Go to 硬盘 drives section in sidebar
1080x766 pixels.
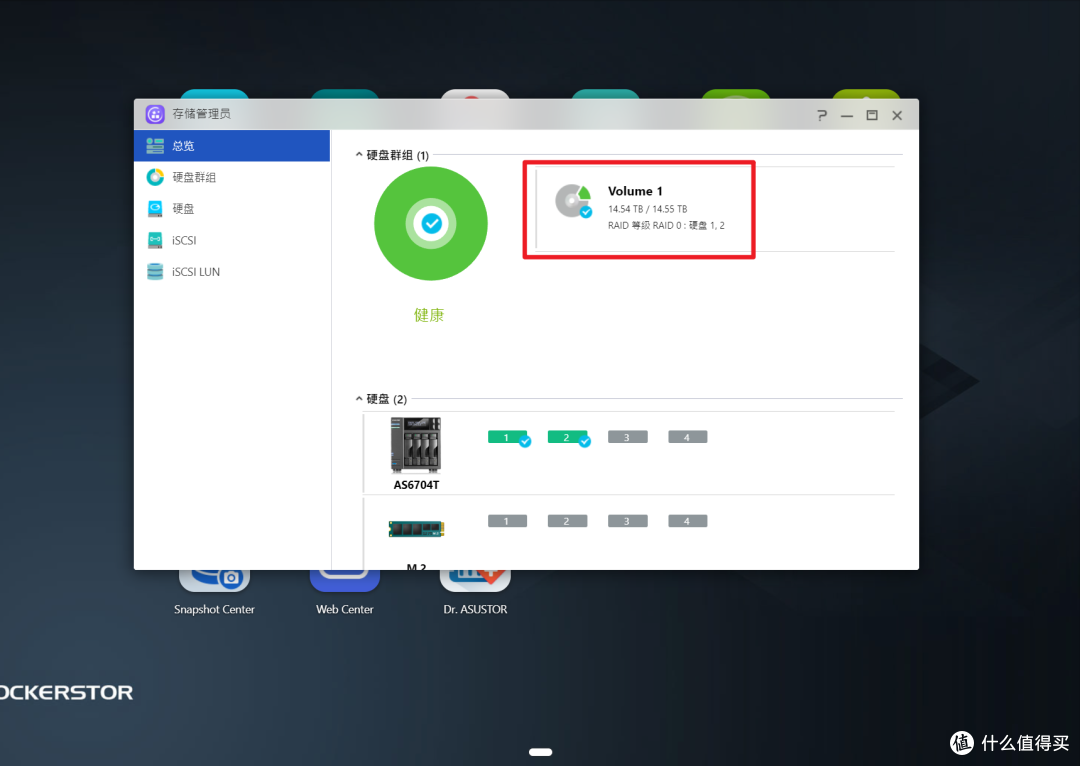point(183,209)
